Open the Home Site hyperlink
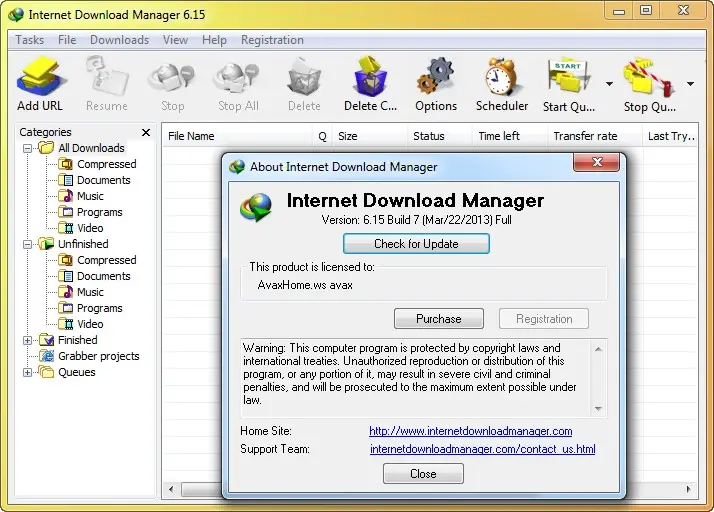Screen dimensions: 714x512 click(x=470, y=431)
